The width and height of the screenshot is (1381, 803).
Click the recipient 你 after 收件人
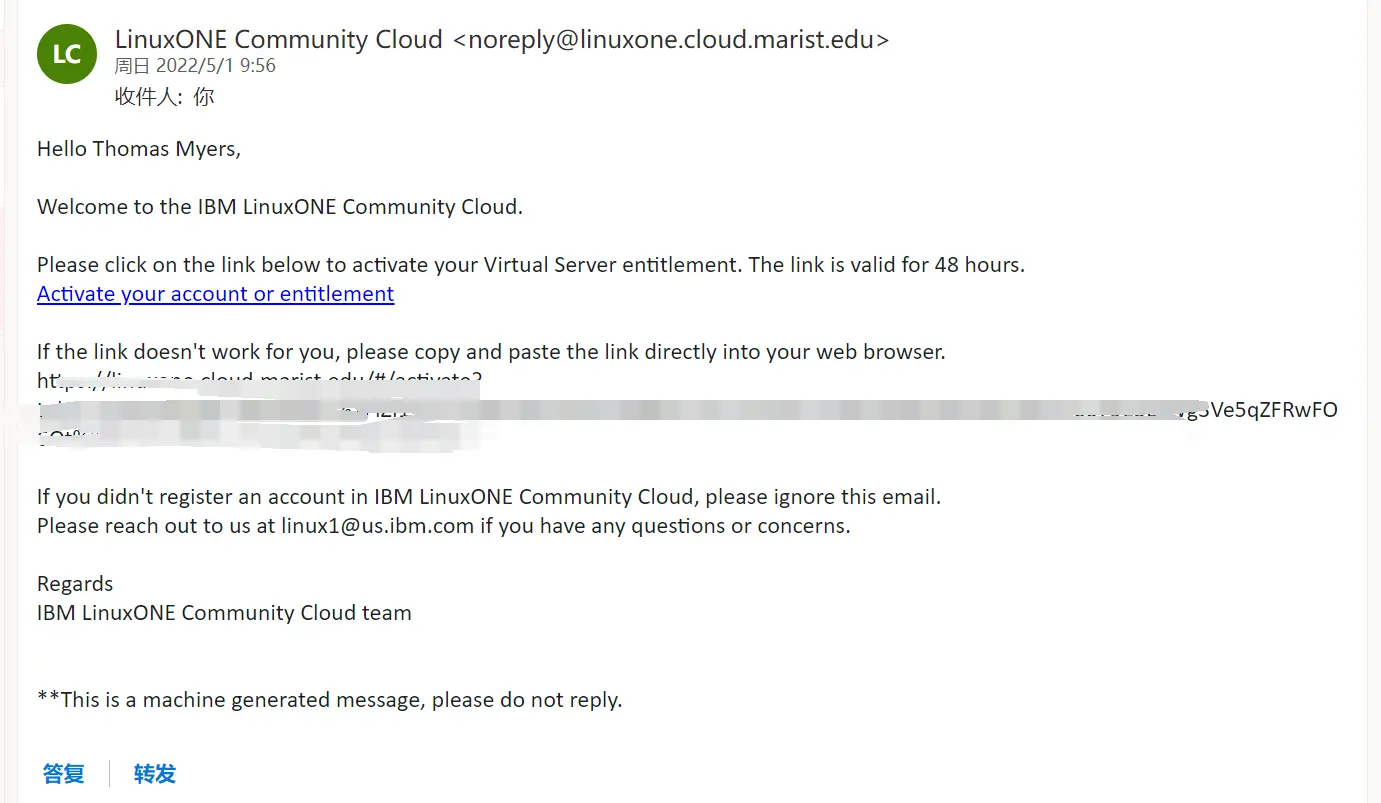coord(204,97)
